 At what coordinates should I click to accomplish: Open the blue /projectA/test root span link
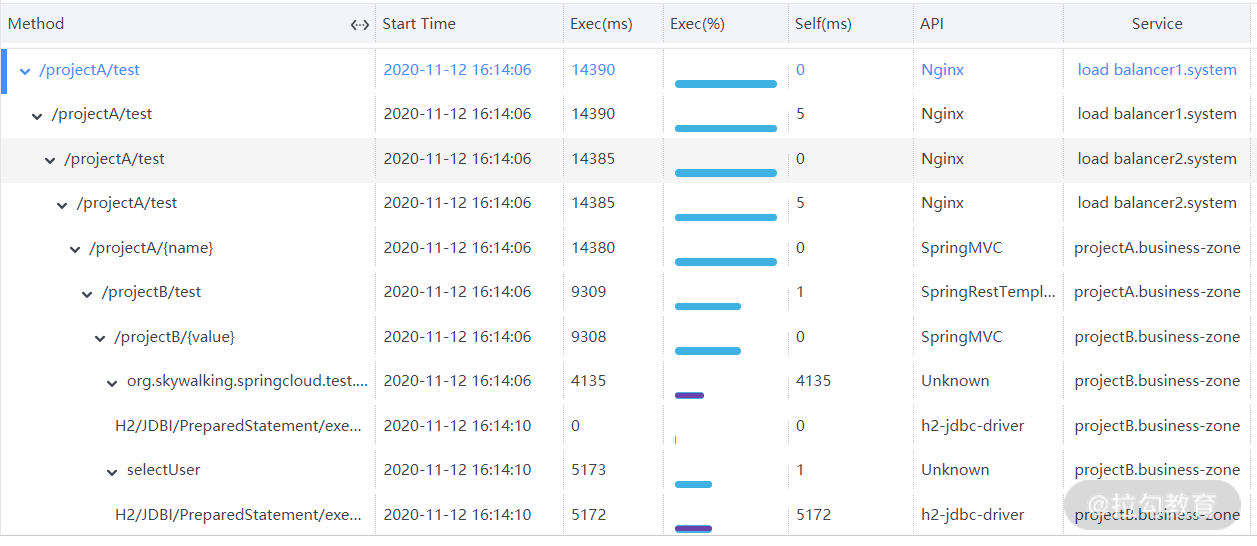point(89,70)
